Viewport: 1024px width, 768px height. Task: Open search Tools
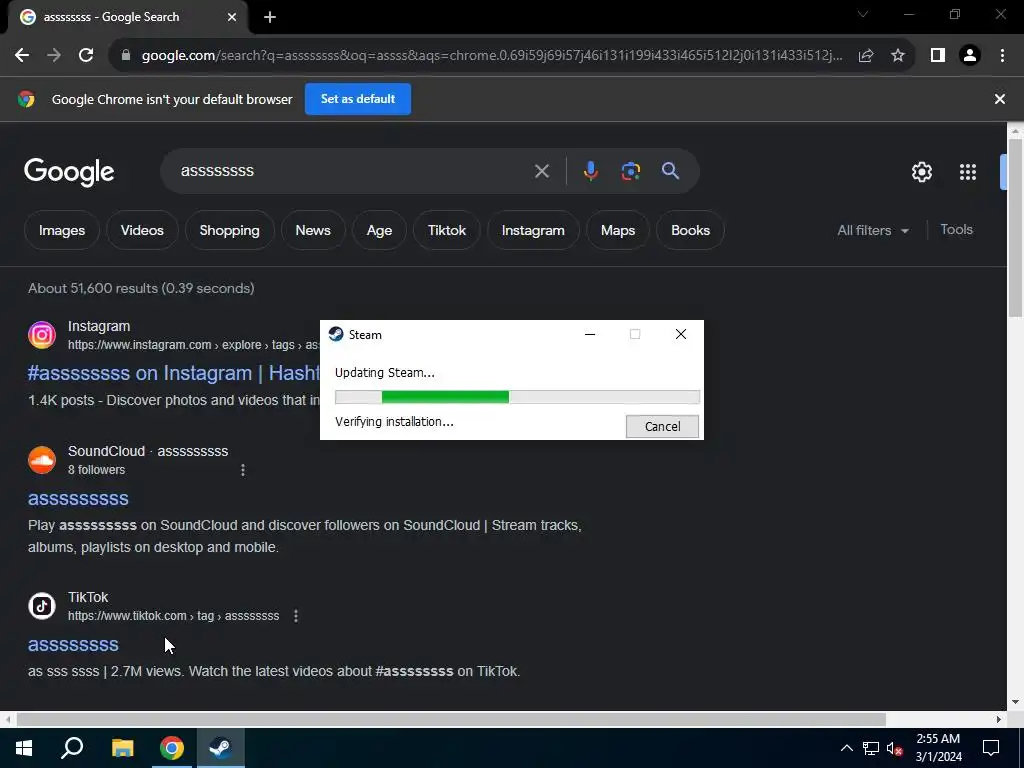[956, 230]
